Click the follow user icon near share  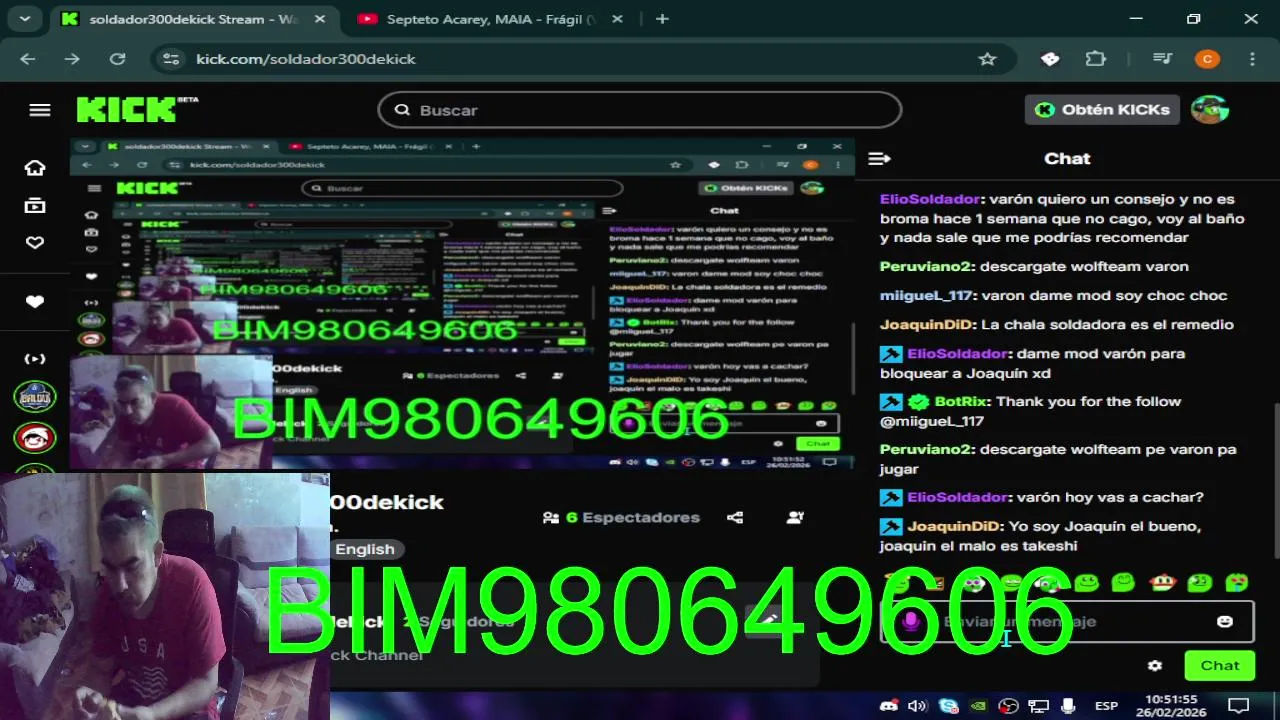[795, 517]
